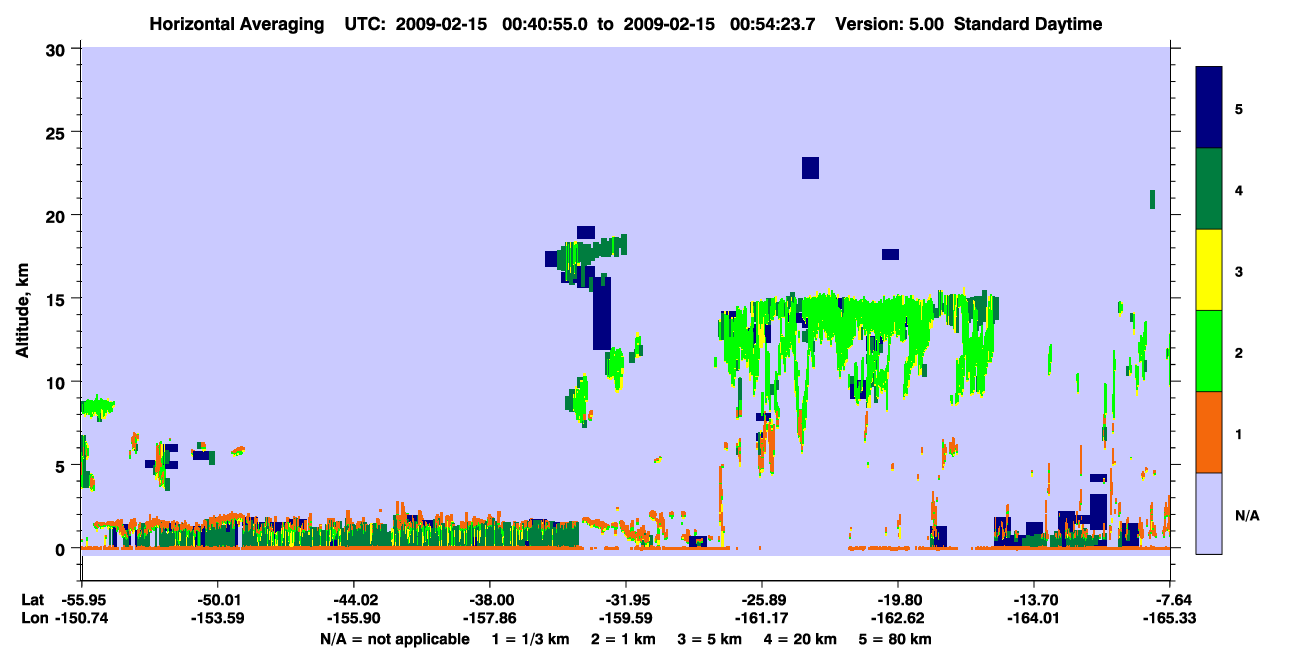Click the latitude value -19.80
1300x667 pixels.
[x=898, y=599]
